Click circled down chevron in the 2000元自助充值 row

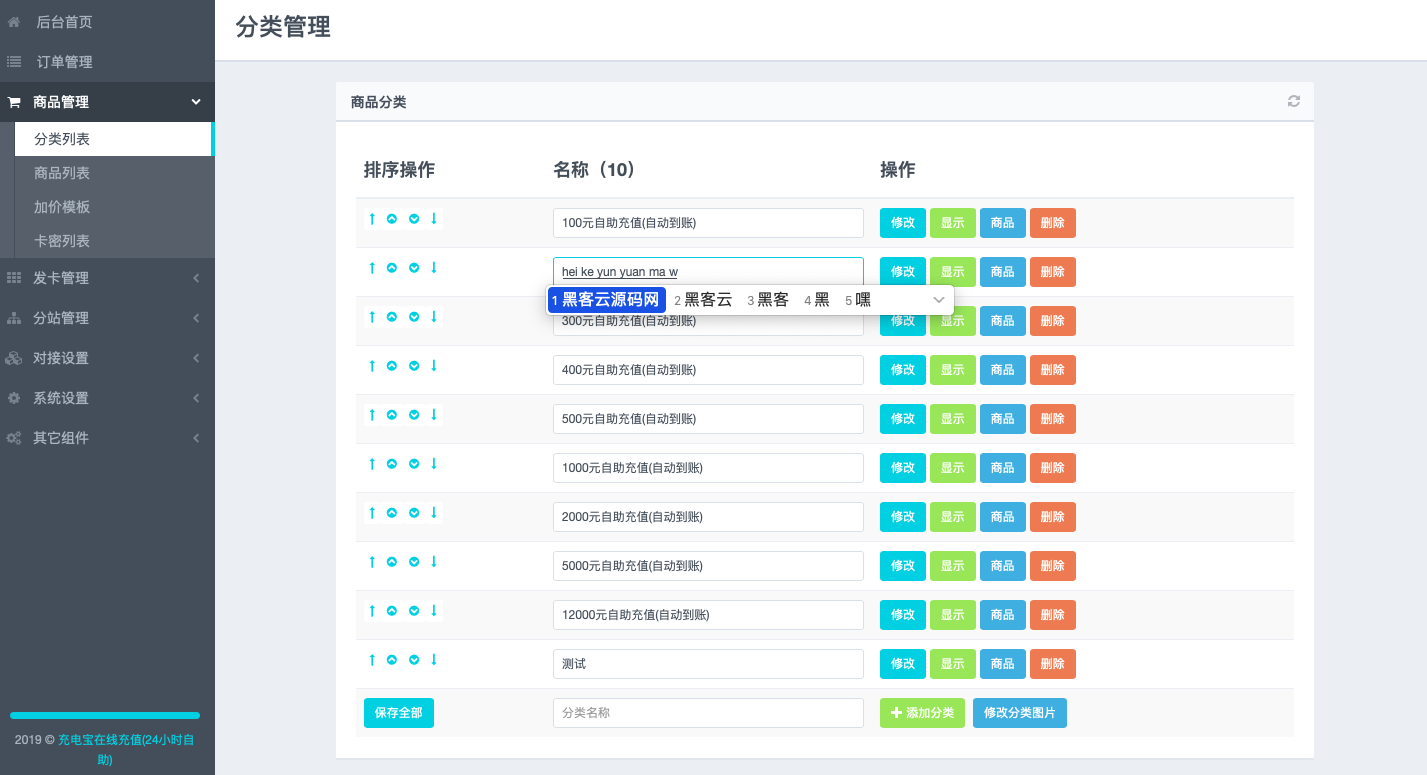coord(414,513)
